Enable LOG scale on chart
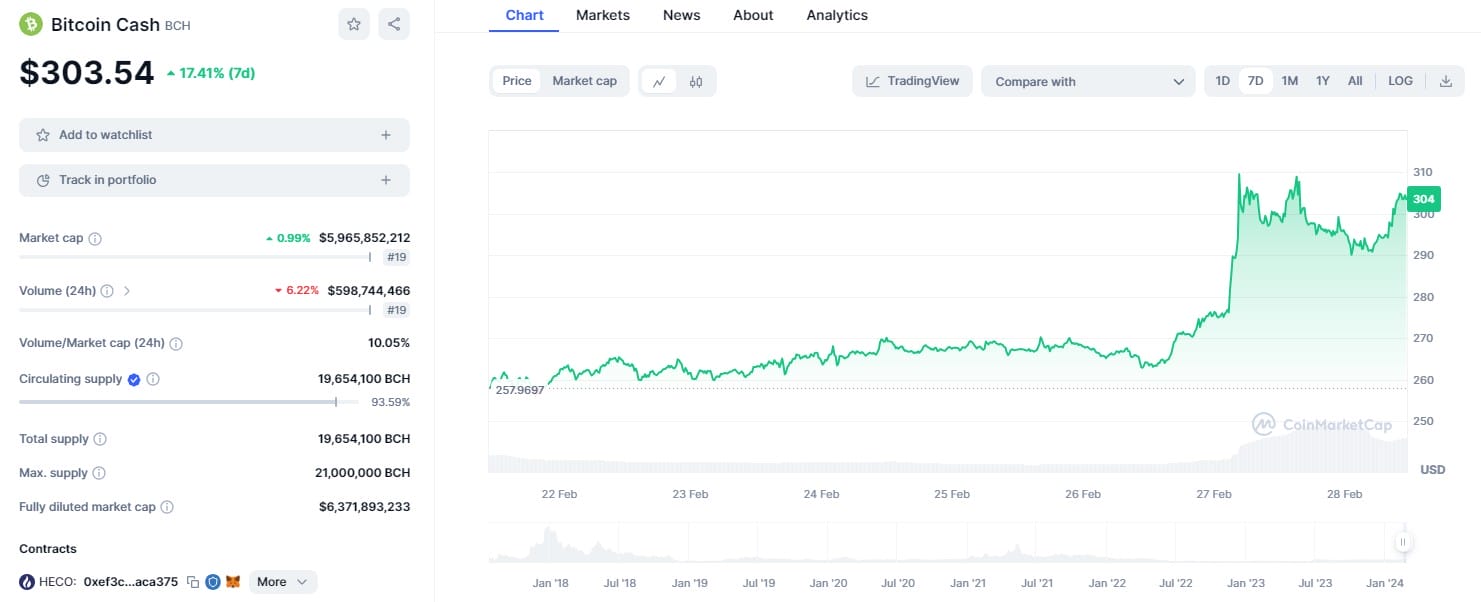Image resolution: width=1481 pixels, height=602 pixels. (1400, 81)
